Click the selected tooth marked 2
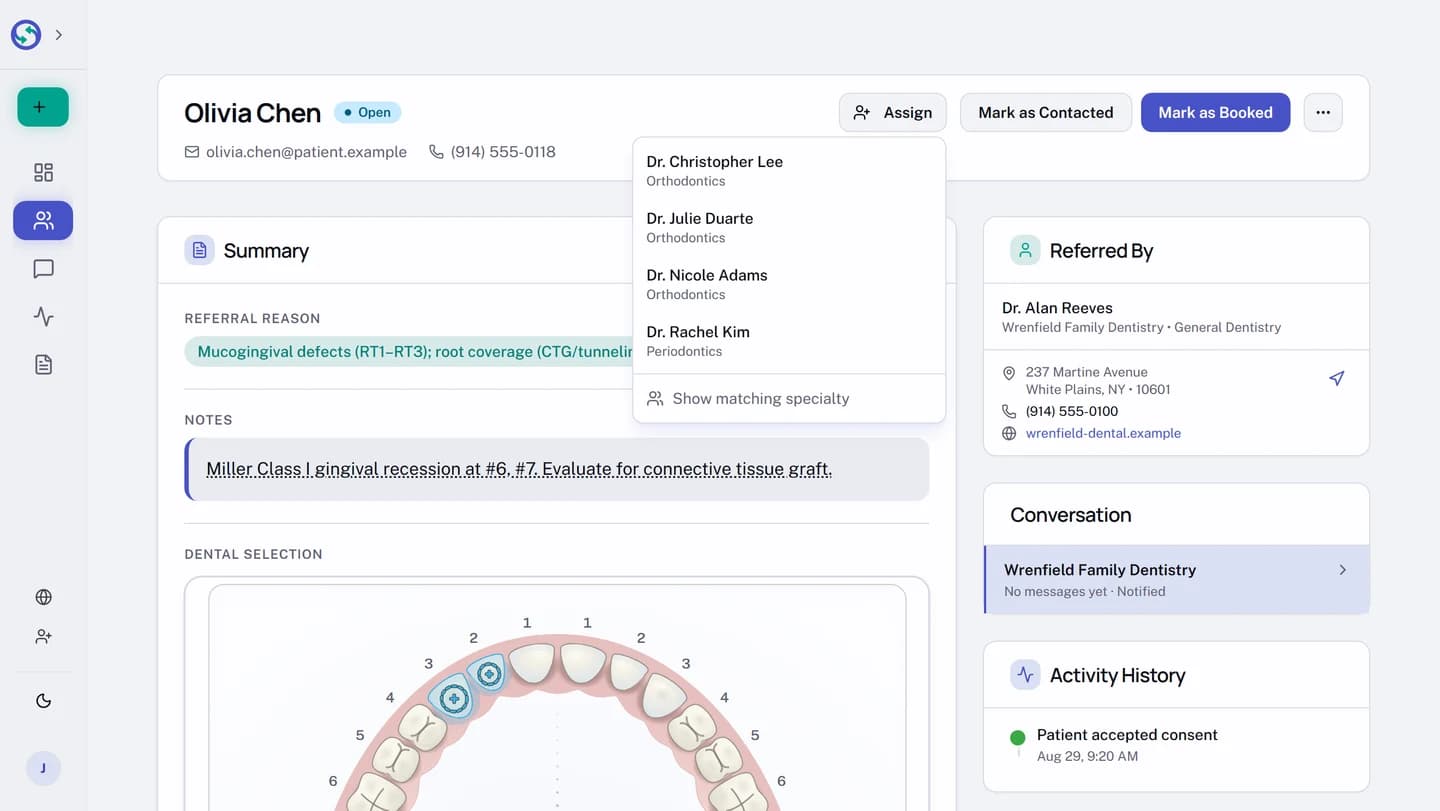This screenshot has width=1440, height=811. pyautogui.click(x=489, y=674)
